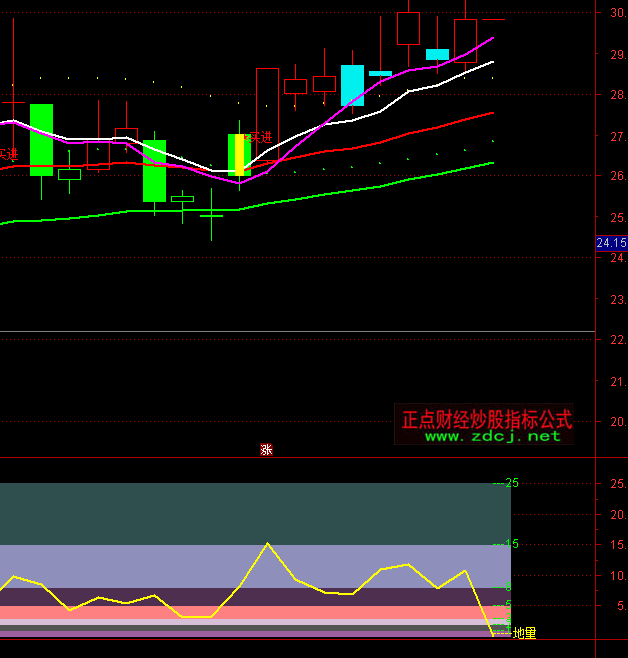Click the red 涨 marker icon
Image resolution: width=628 pixels, height=658 pixels.
coord(266,450)
